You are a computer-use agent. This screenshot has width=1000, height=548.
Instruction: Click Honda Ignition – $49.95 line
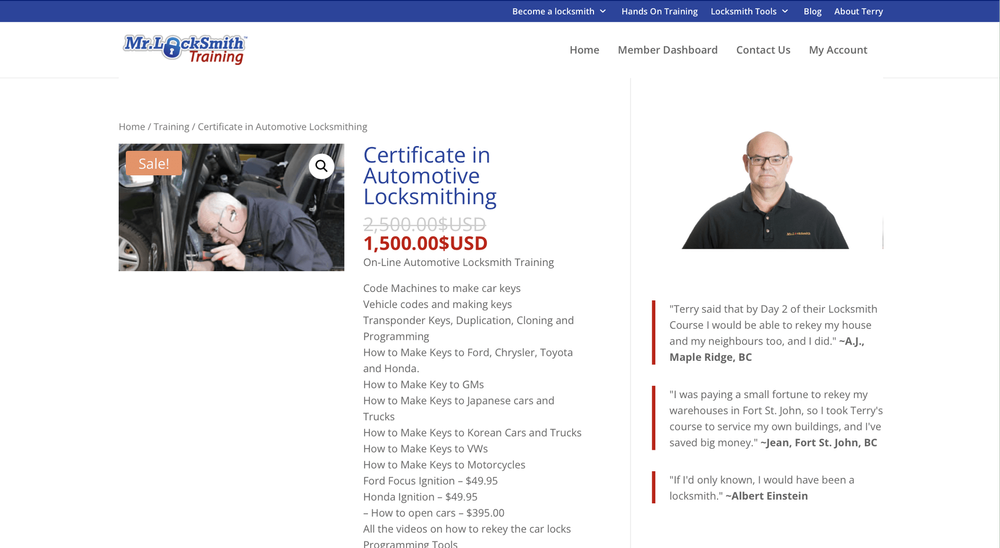click(420, 497)
